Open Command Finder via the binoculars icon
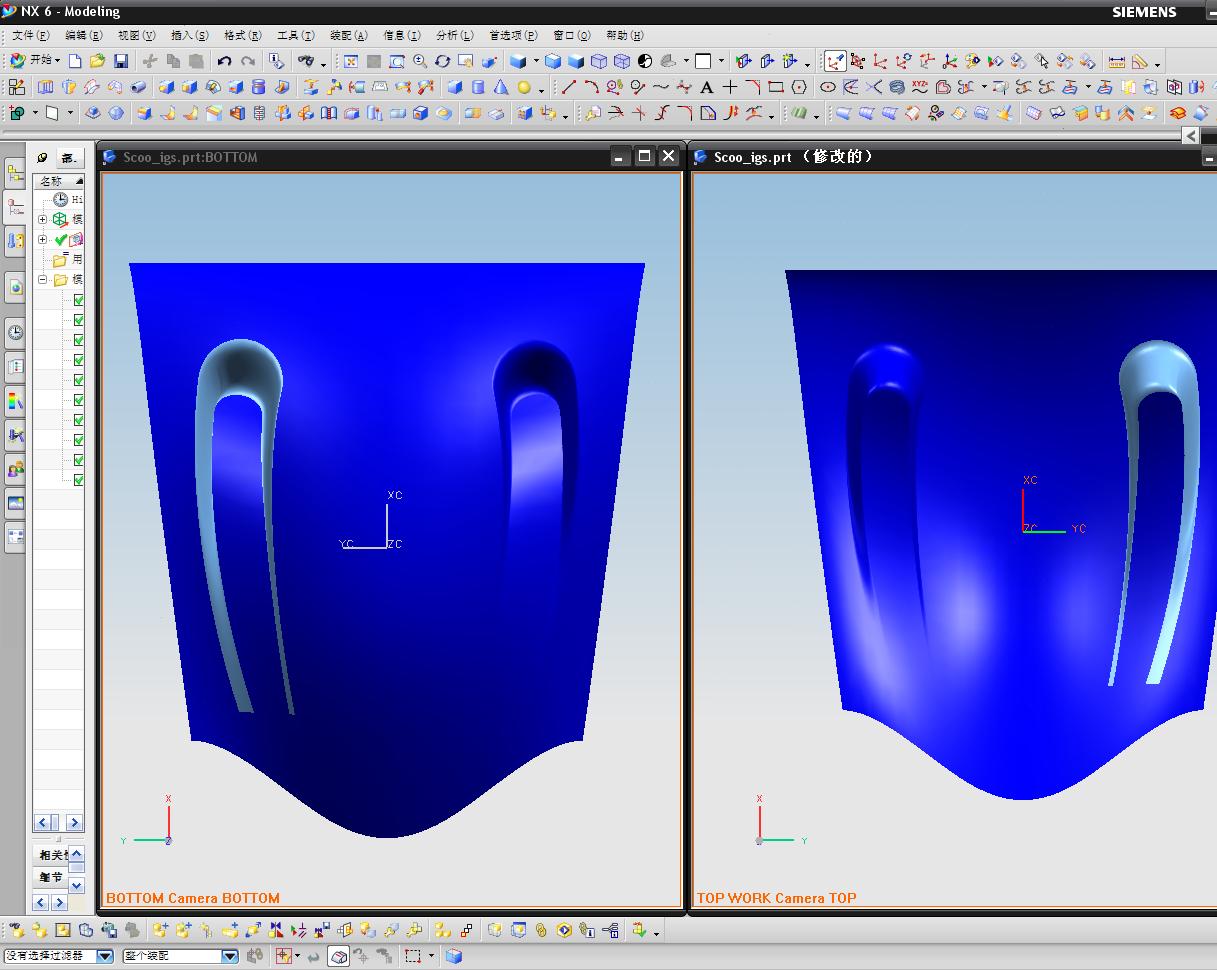Viewport: 1217px width, 970px height. [306, 61]
